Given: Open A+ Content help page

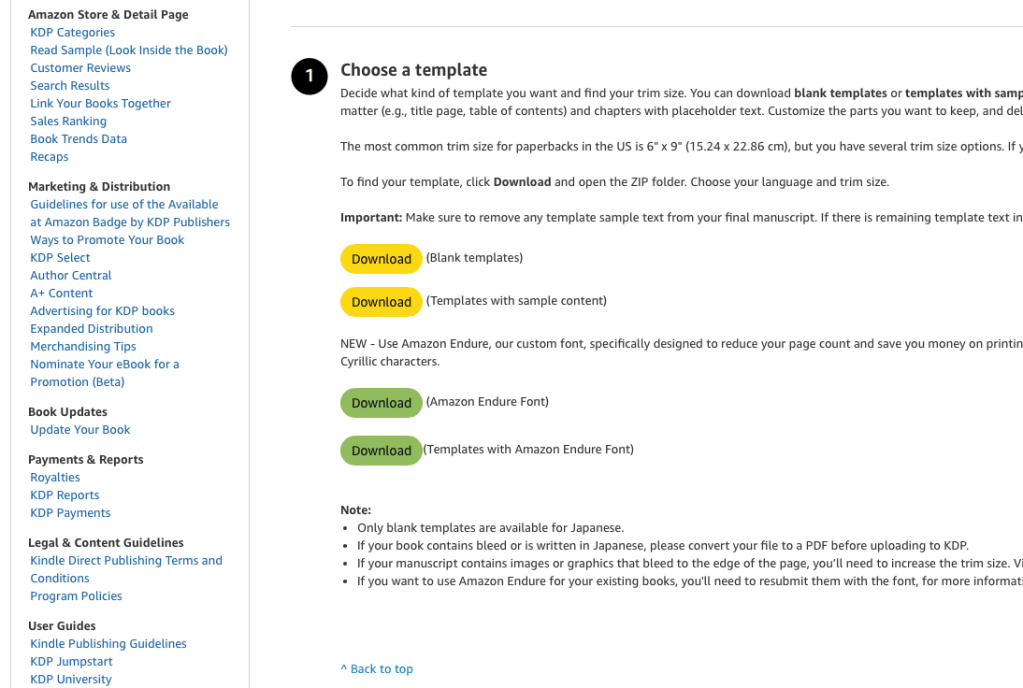Looking at the screenshot, I should point(61,293).
